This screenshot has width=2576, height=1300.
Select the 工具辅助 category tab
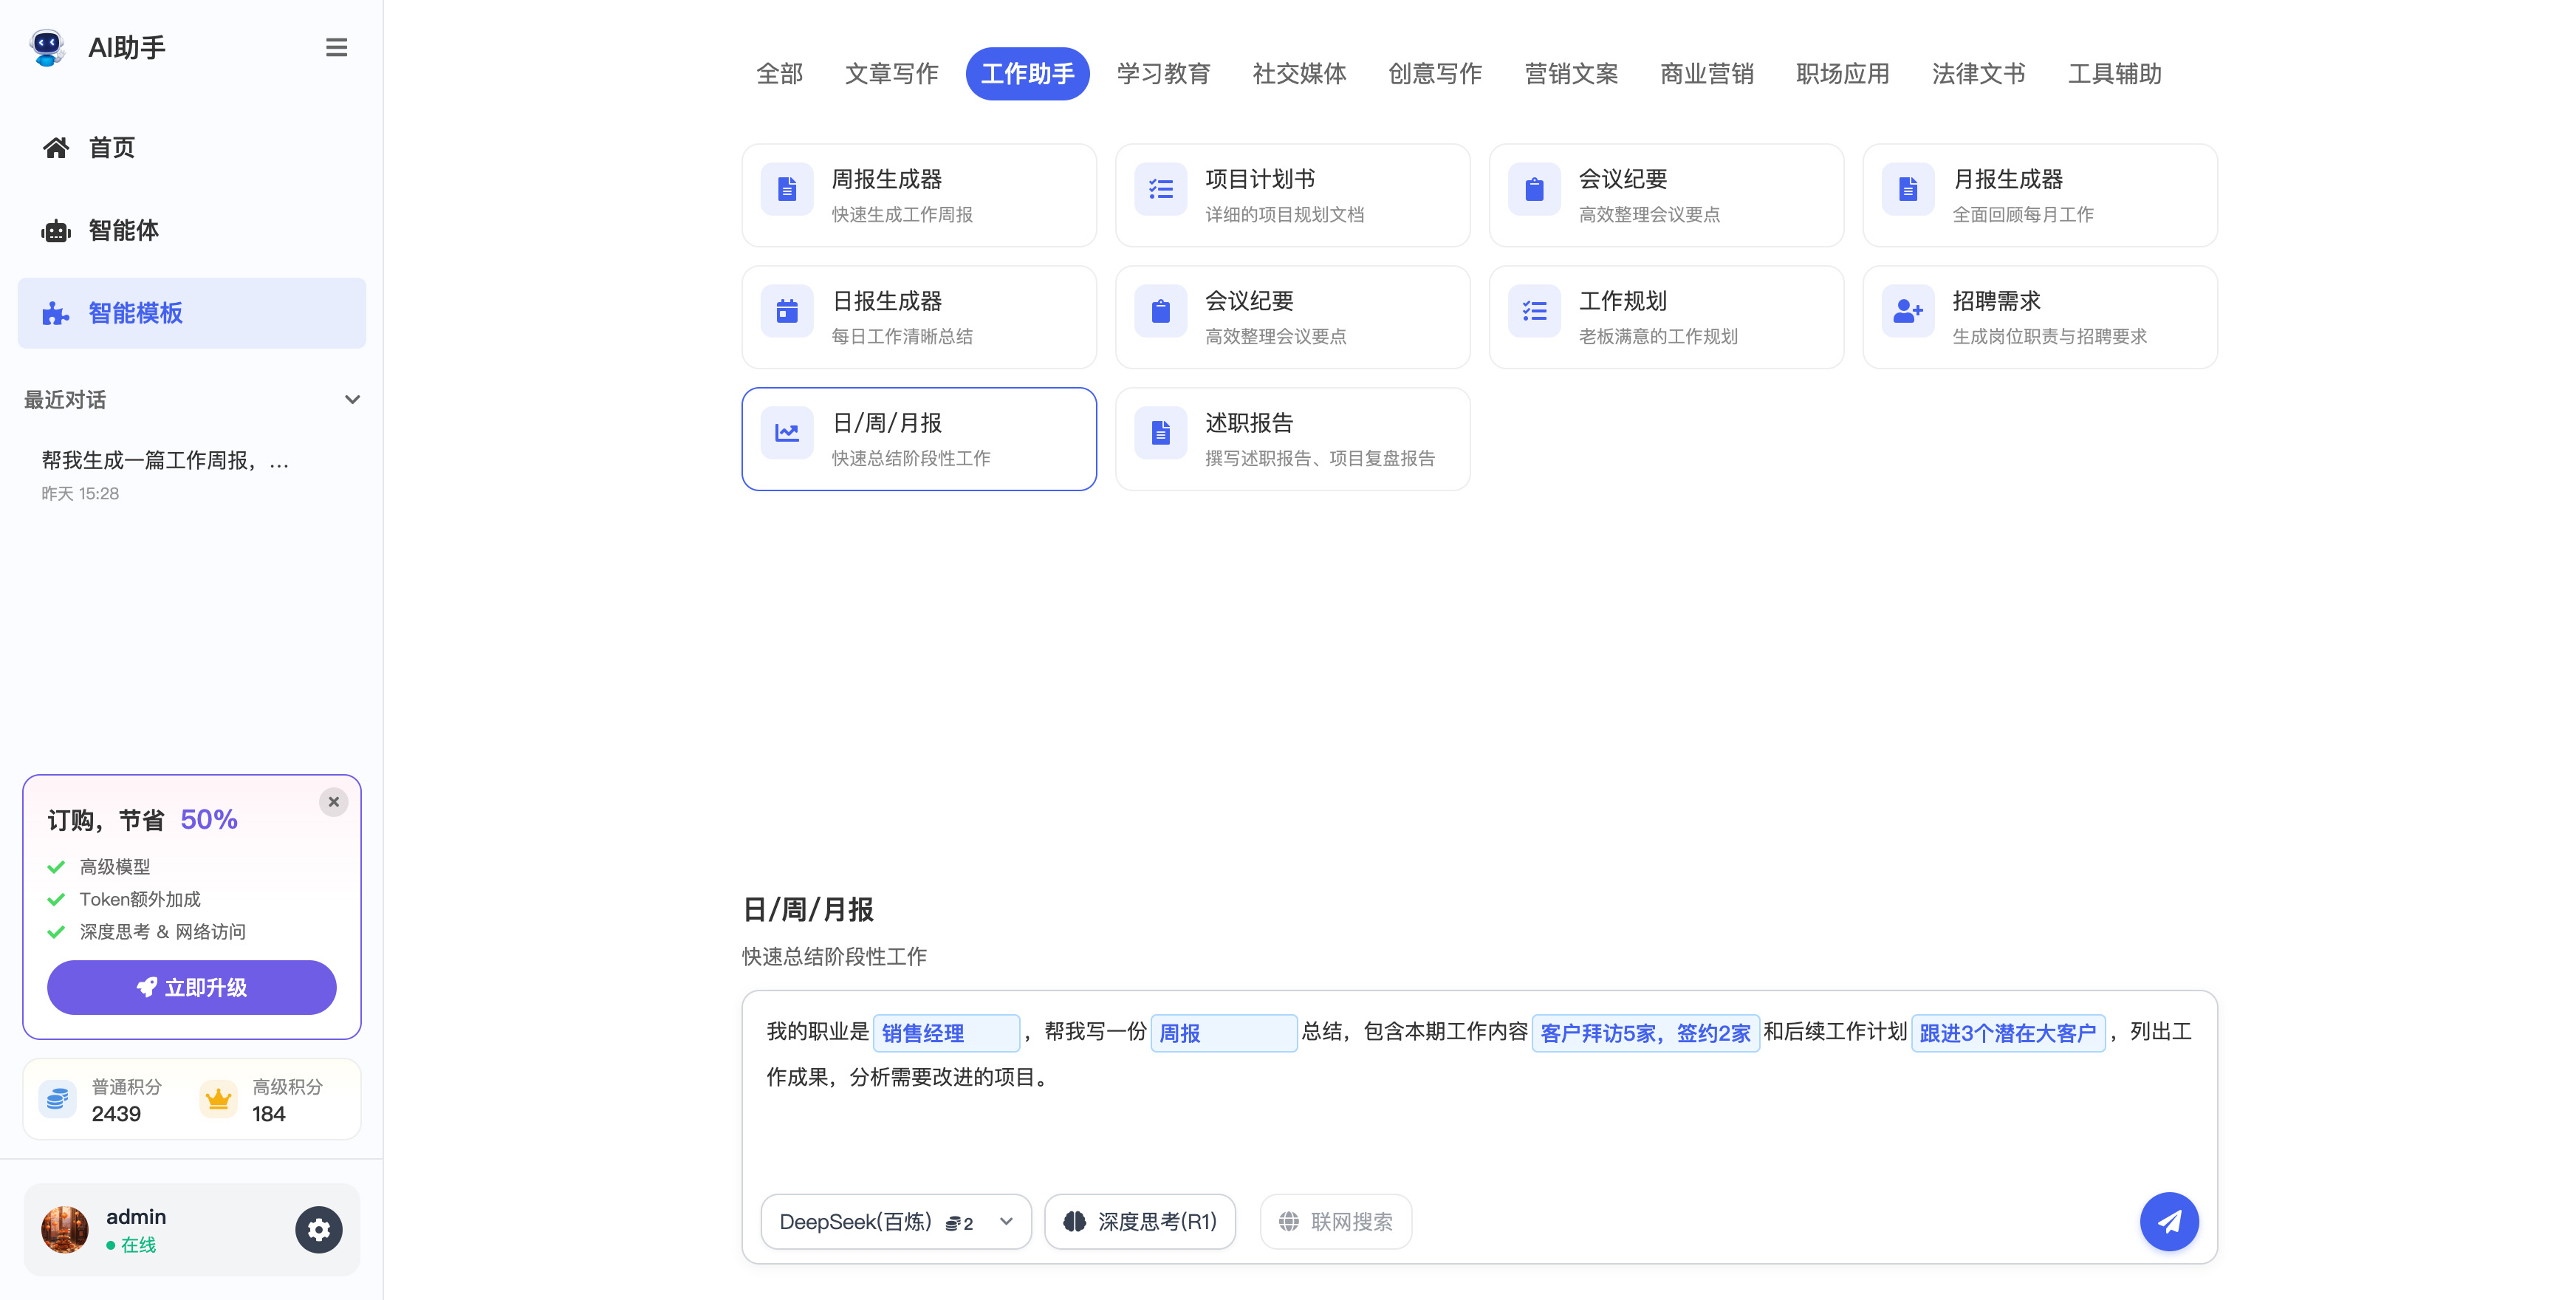coord(2115,74)
